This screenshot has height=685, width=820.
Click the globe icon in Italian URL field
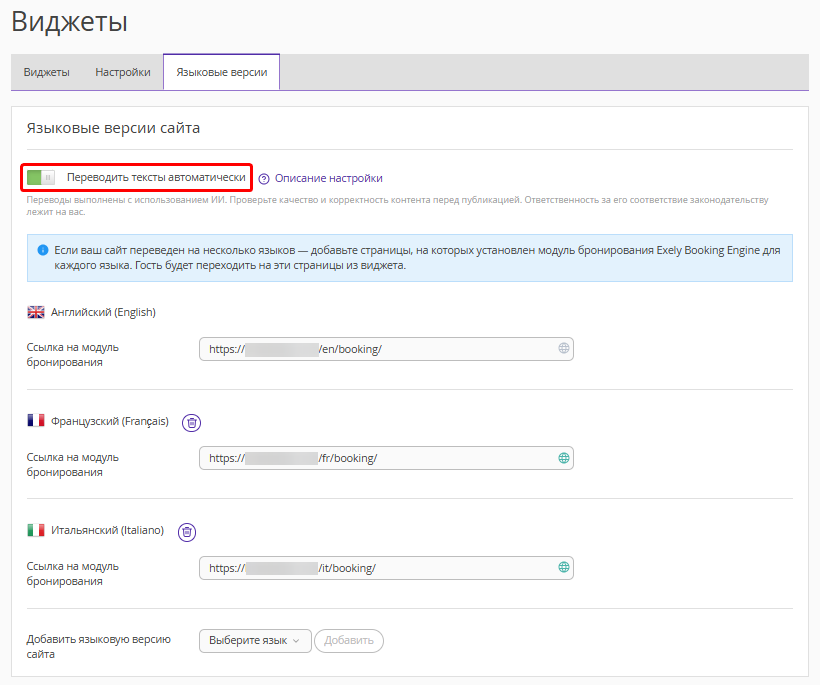tap(564, 567)
